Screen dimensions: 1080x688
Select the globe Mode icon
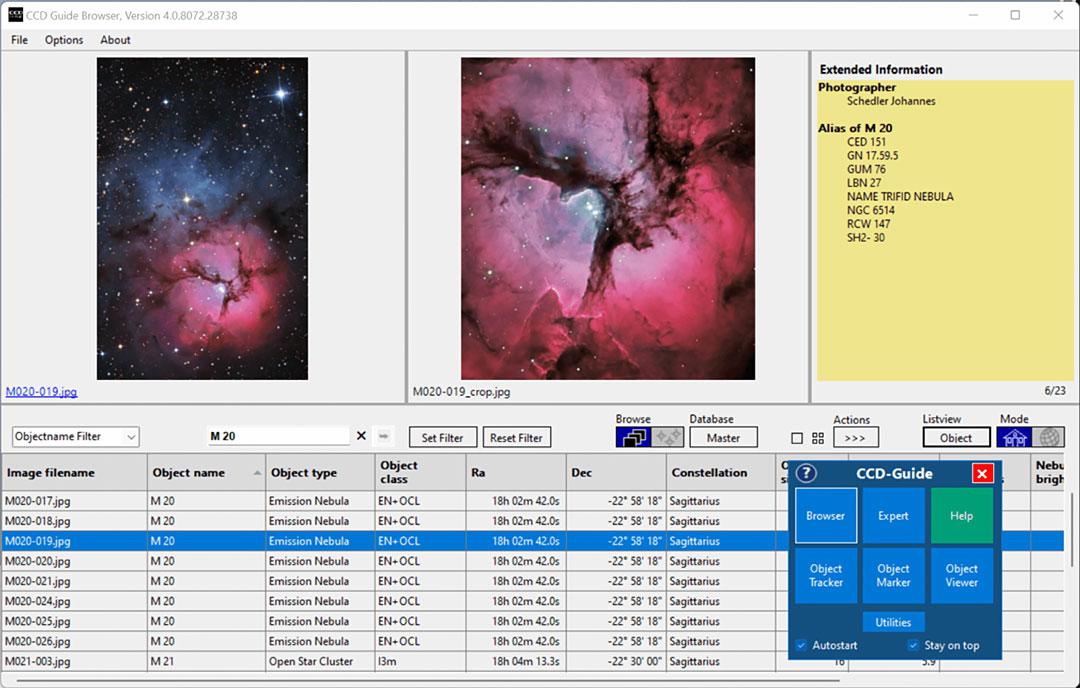coord(1048,437)
